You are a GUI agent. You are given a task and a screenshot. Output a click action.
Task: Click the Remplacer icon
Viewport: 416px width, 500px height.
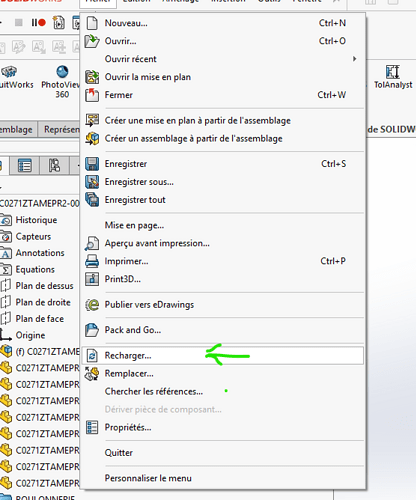click(x=92, y=374)
